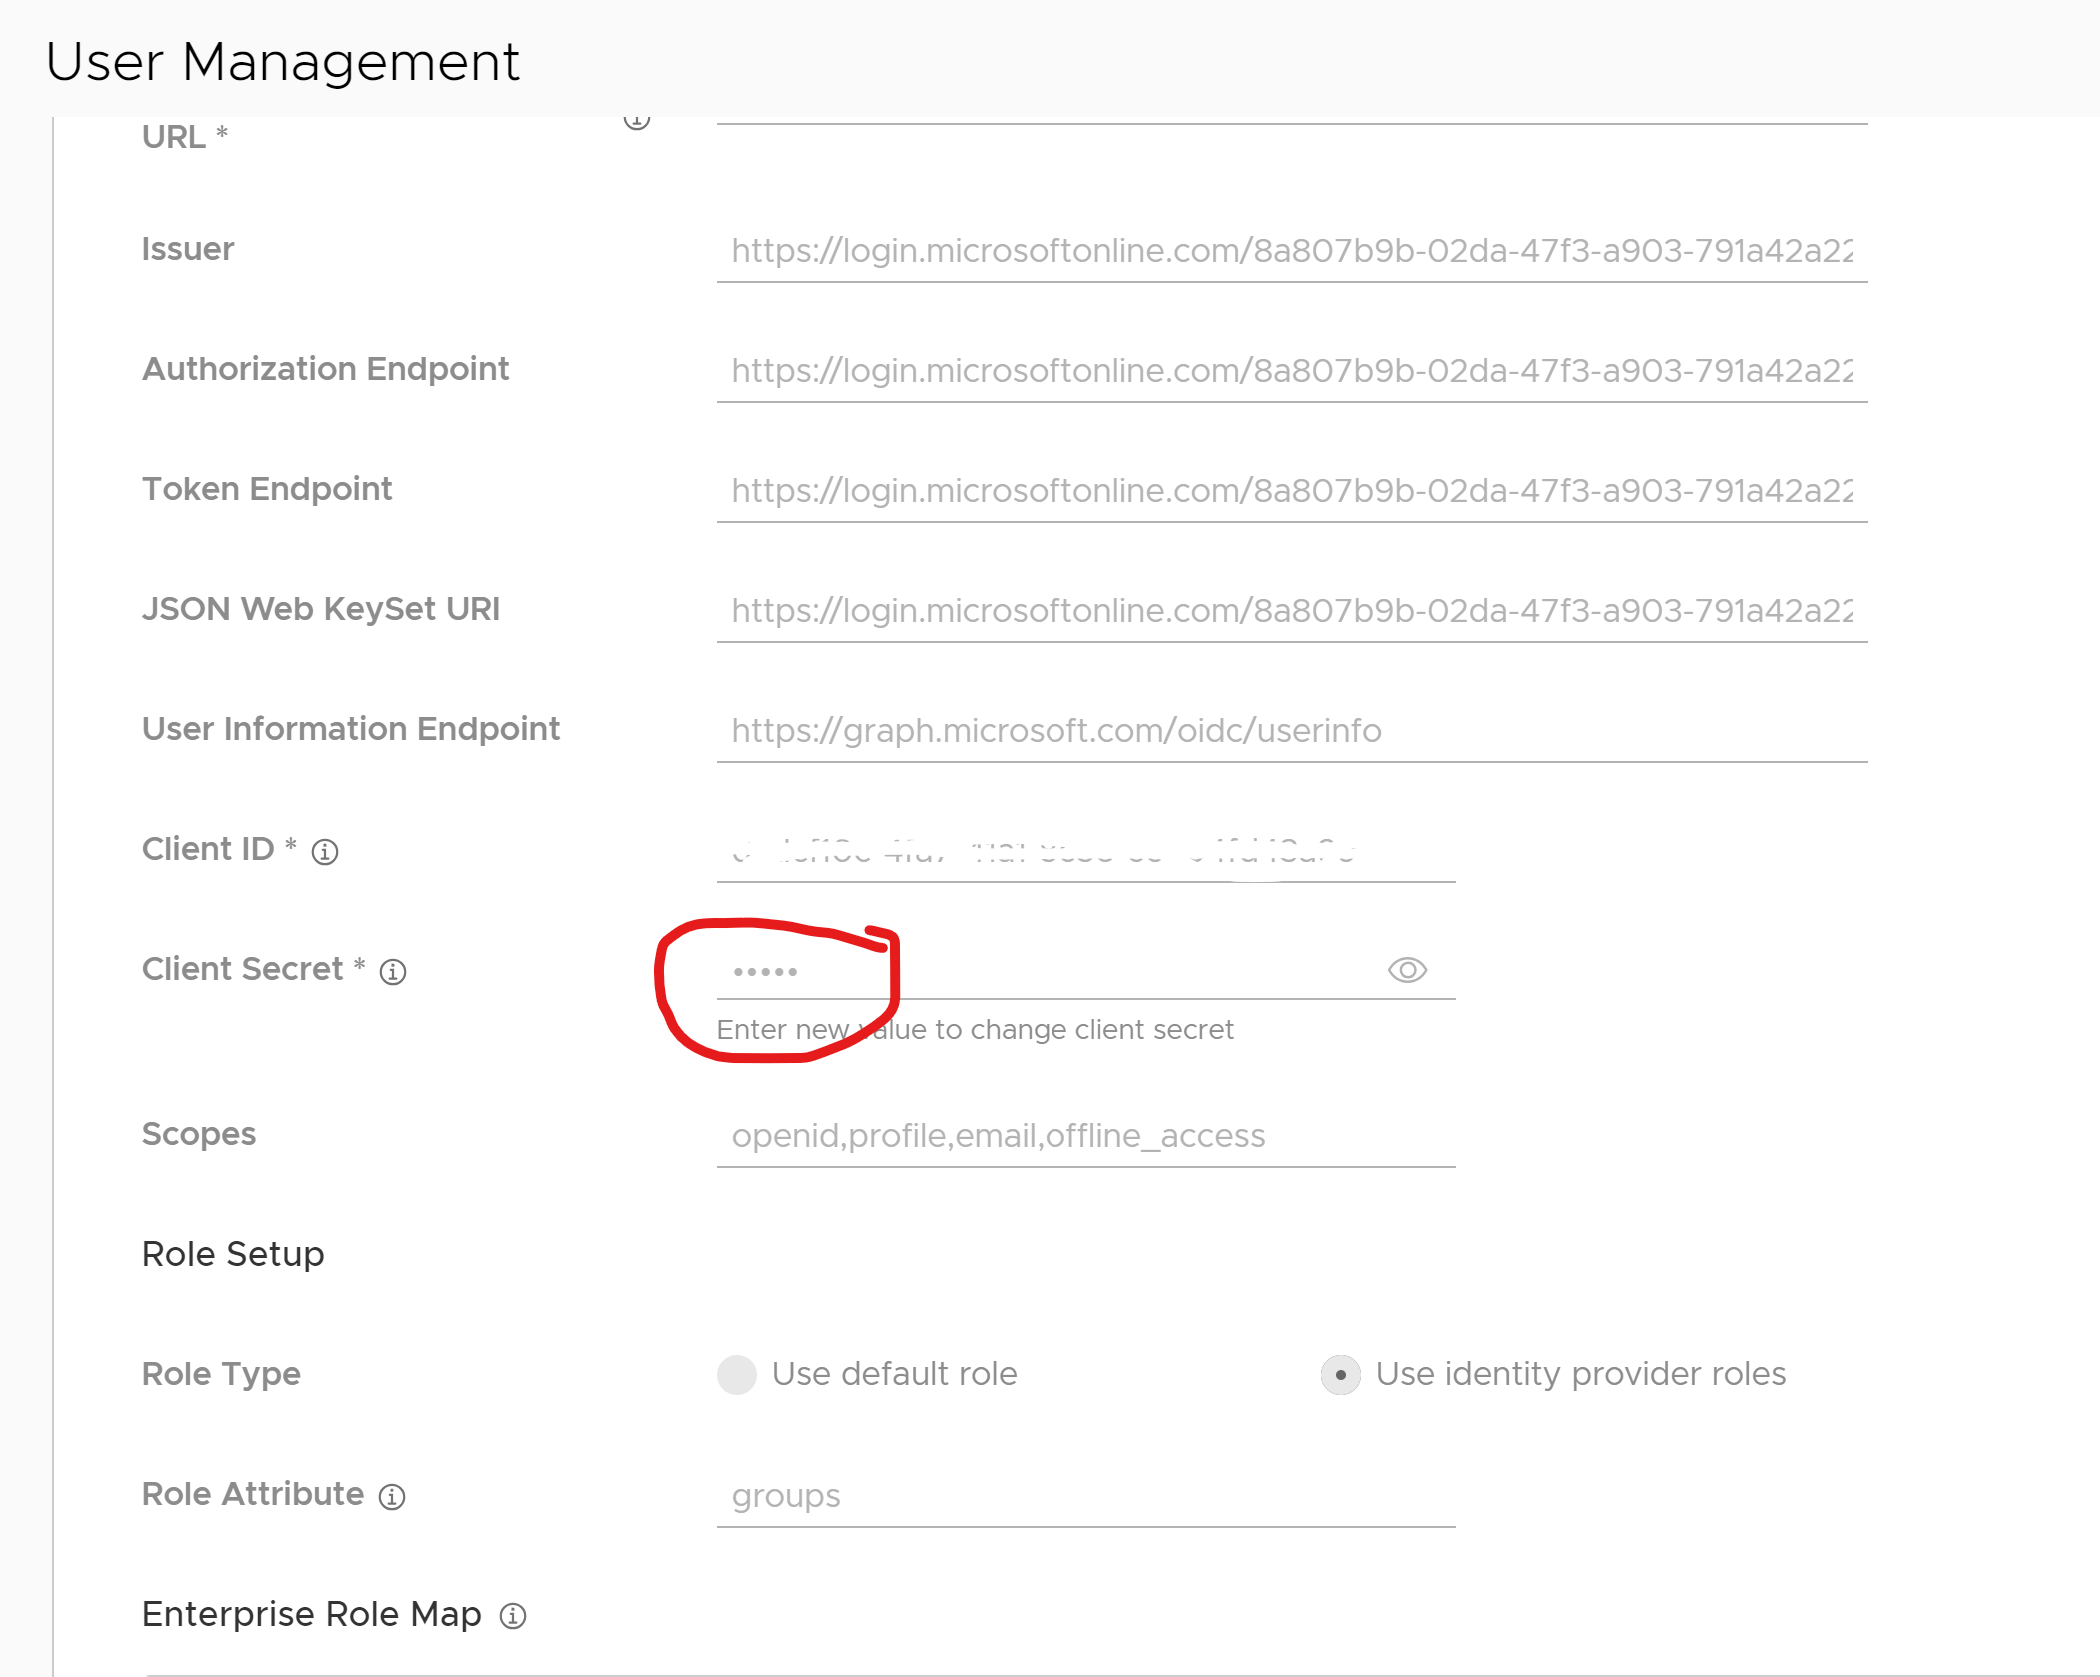Expand the Role Type options
This screenshot has height=1677, width=2100.
tap(221, 1374)
